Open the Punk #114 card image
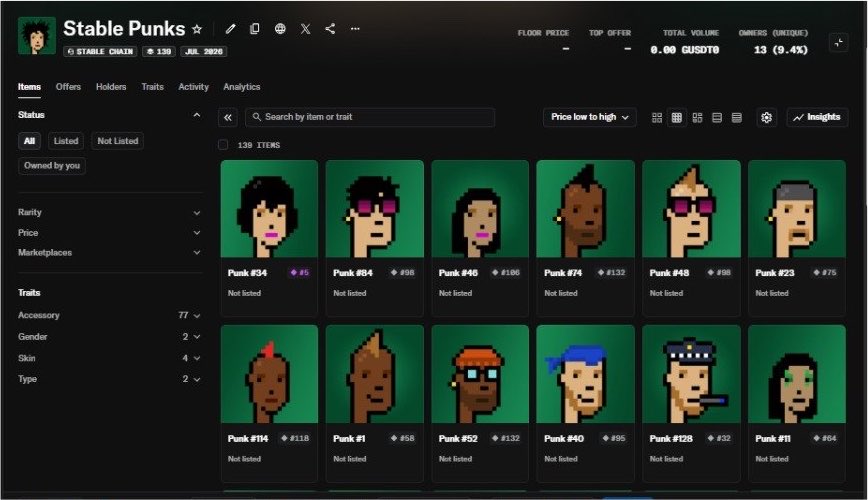This screenshot has height=500, width=868. 269,374
